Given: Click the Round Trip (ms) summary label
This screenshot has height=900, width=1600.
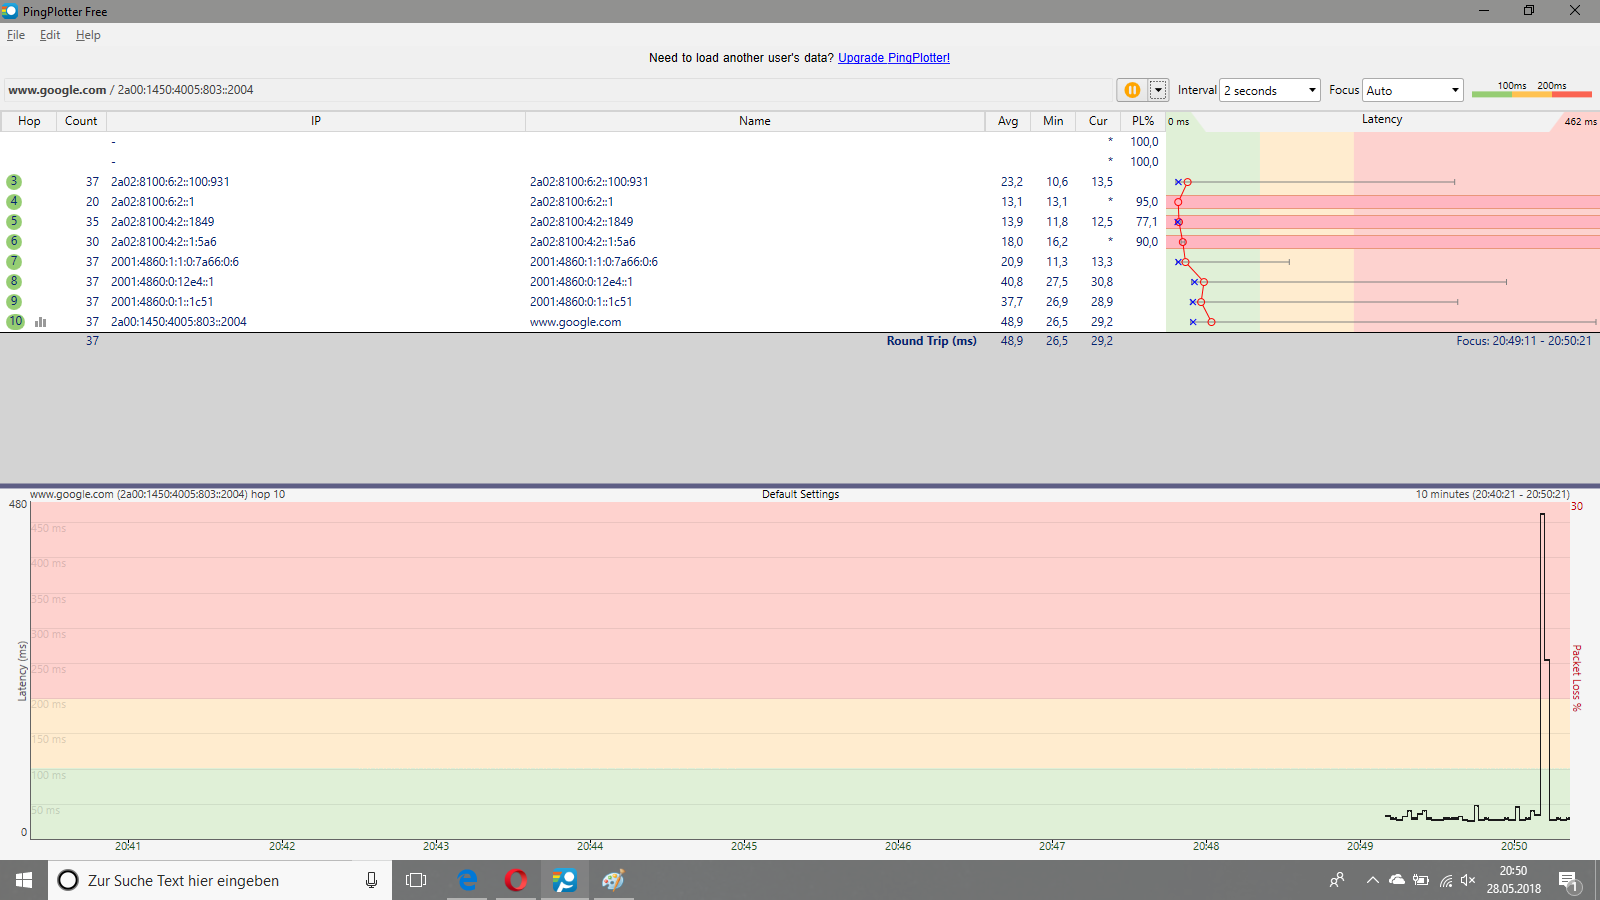Looking at the screenshot, I should tap(931, 341).
